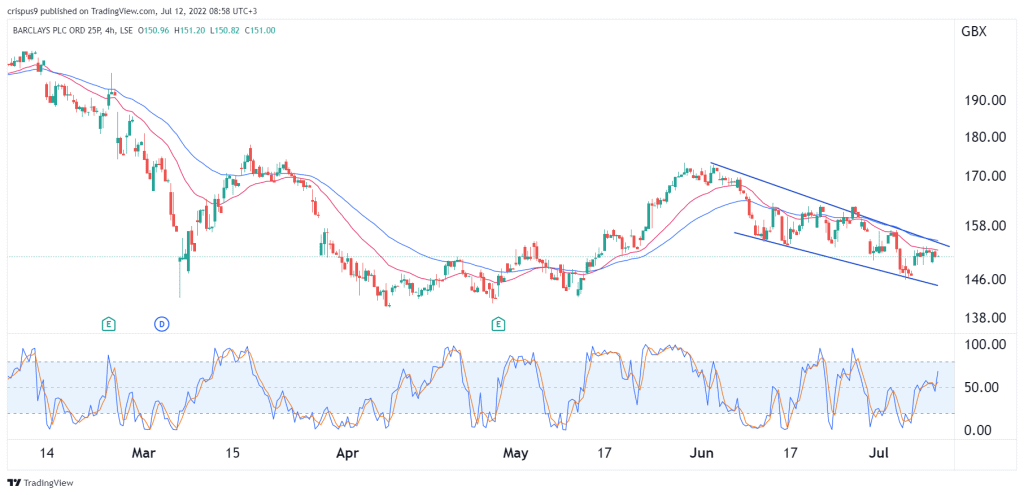This screenshot has height=495, width=1024.
Task: Click the blue dividend D marker
Action: pos(161,323)
